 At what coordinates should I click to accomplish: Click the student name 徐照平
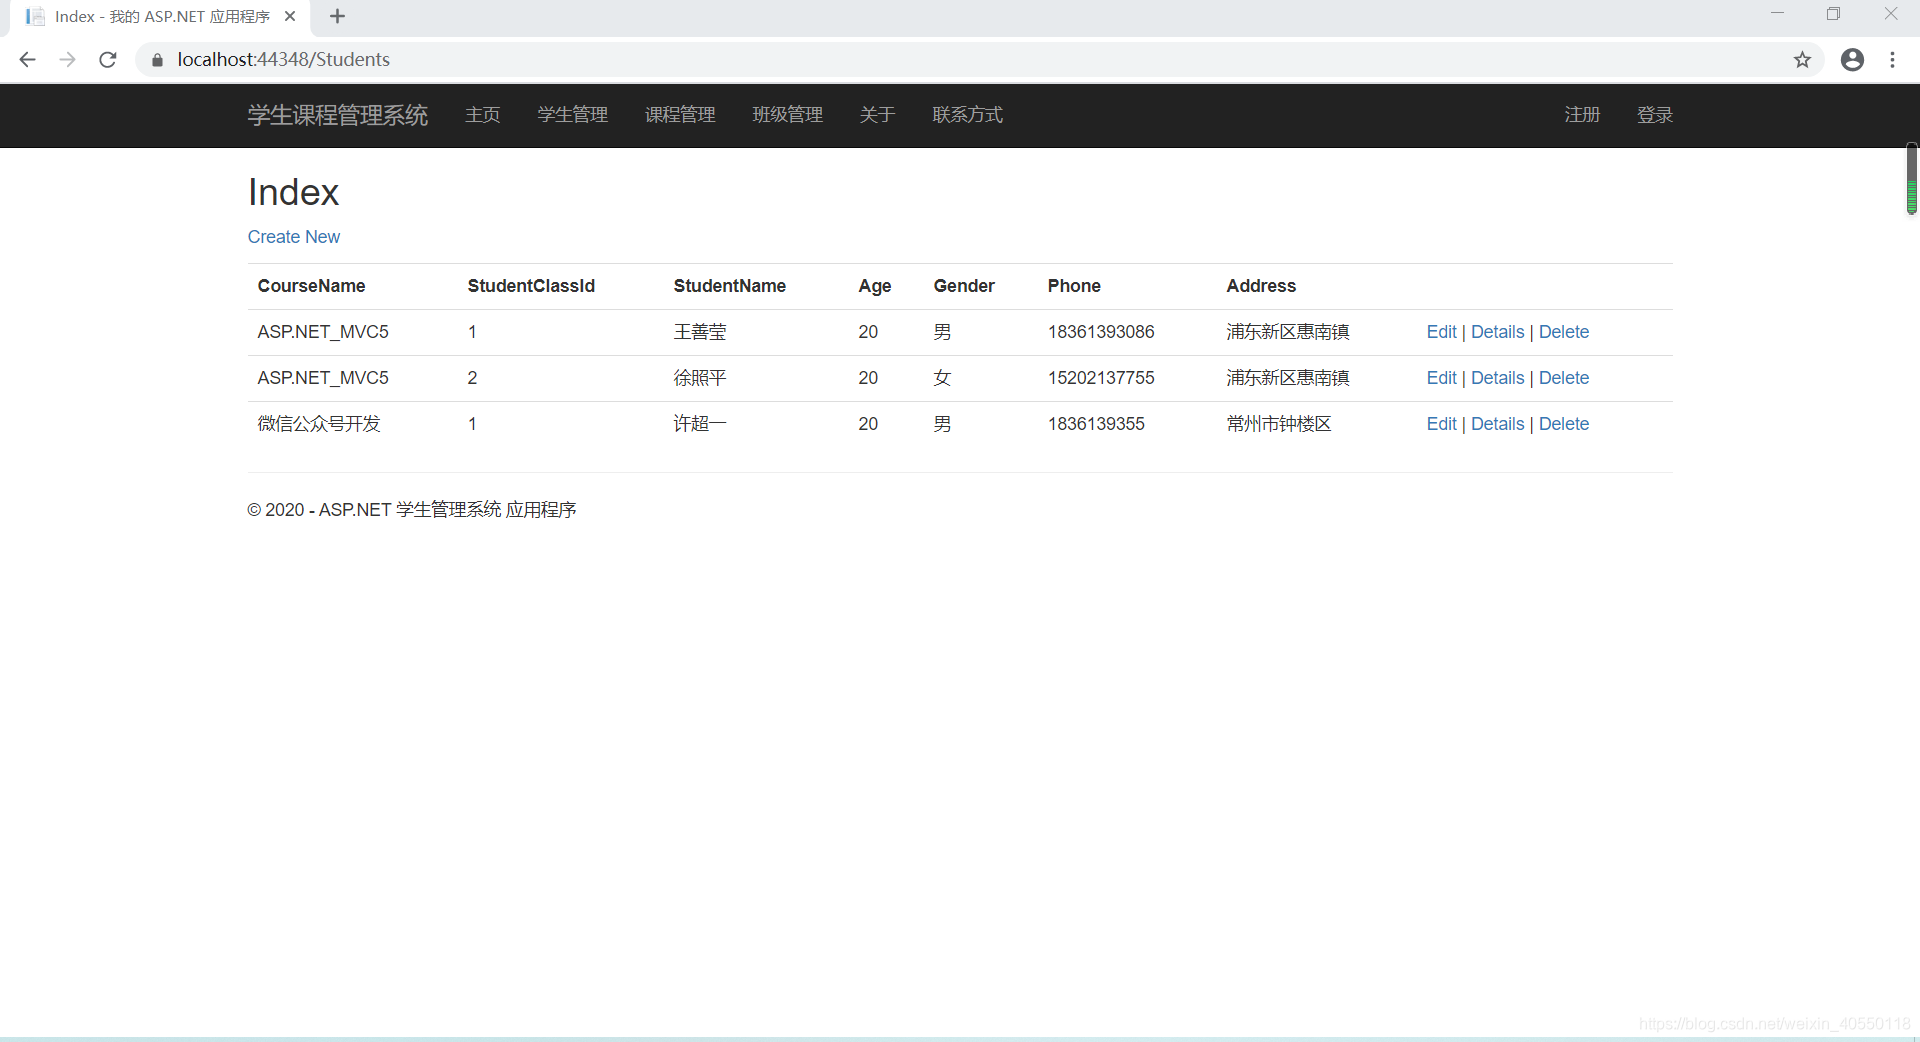point(700,378)
